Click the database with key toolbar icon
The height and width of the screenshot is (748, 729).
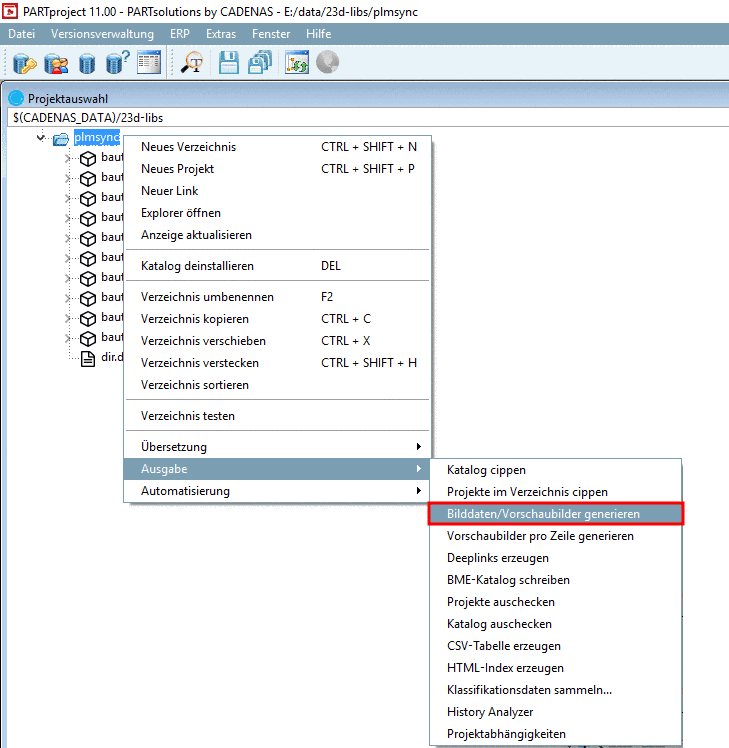[x=25, y=63]
